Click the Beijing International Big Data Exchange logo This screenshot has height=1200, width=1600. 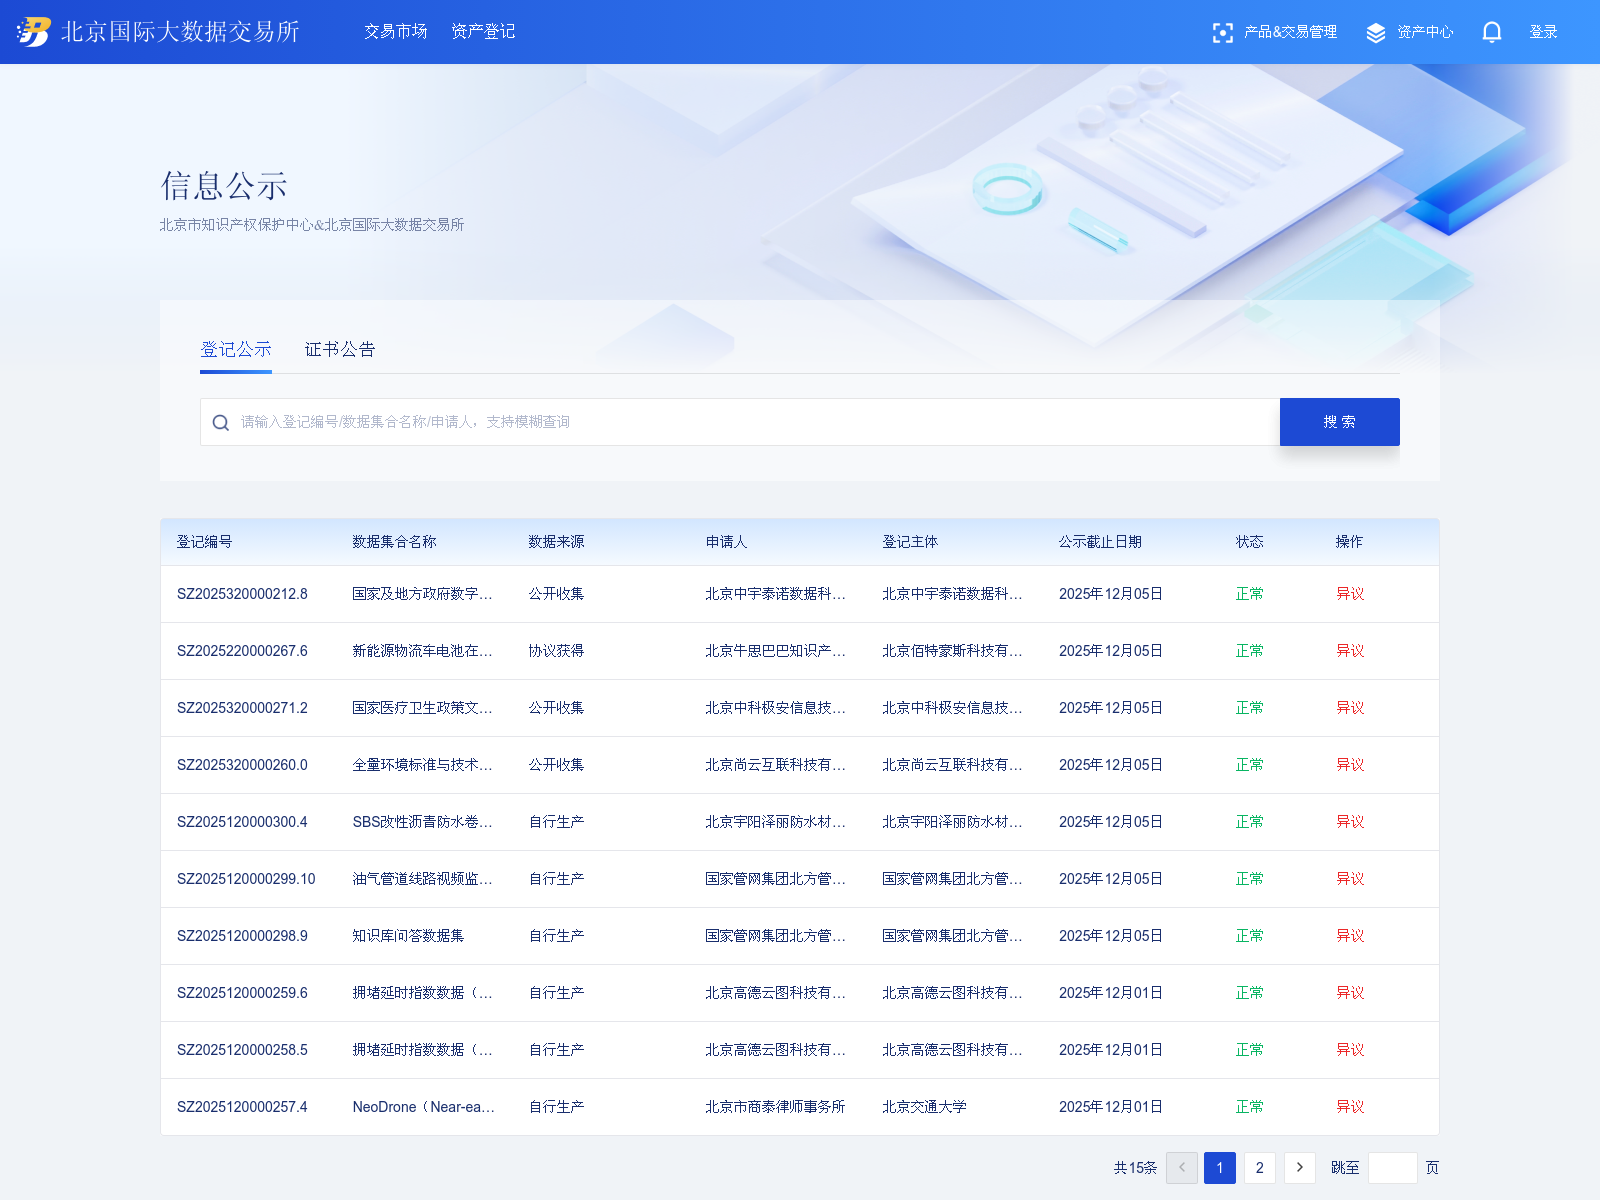34,32
